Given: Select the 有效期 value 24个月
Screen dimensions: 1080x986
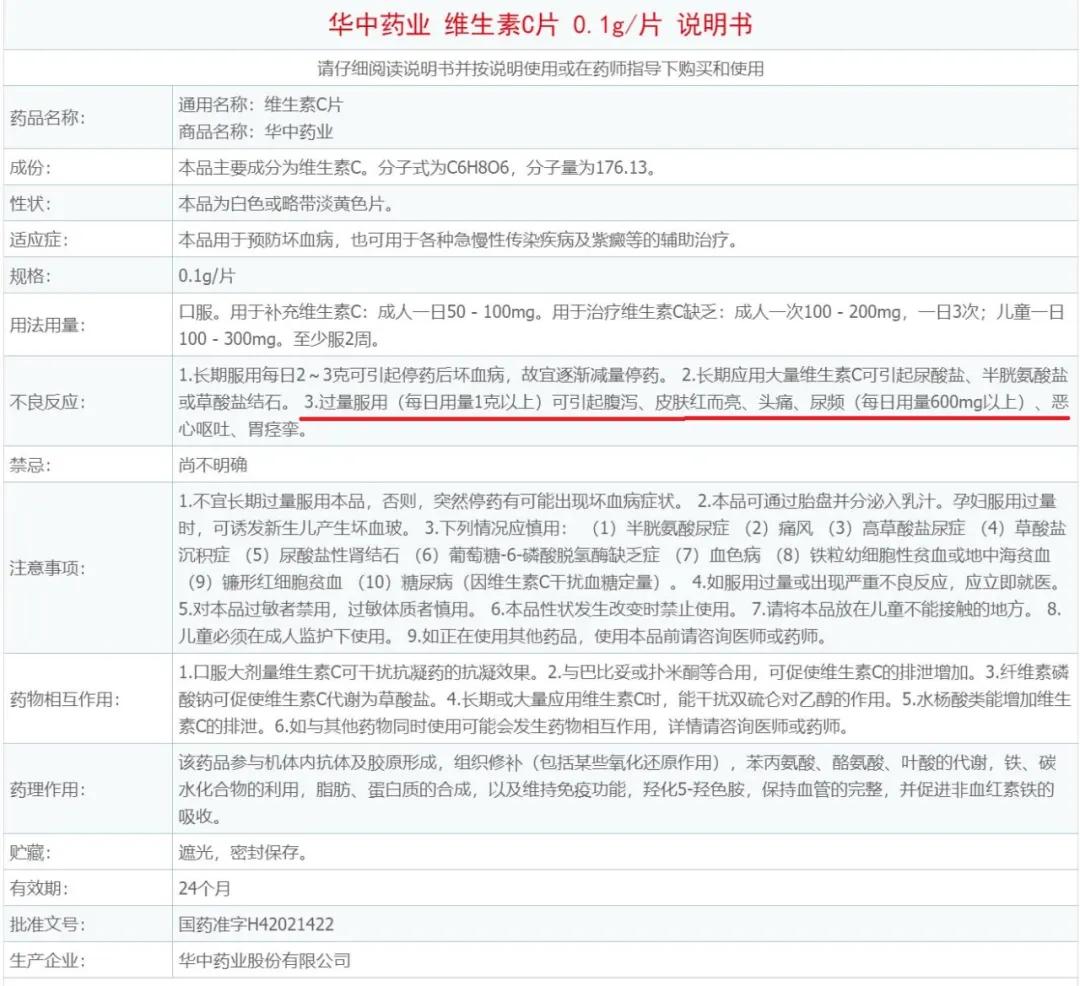Looking at the screenshot, I should (204, 889).
